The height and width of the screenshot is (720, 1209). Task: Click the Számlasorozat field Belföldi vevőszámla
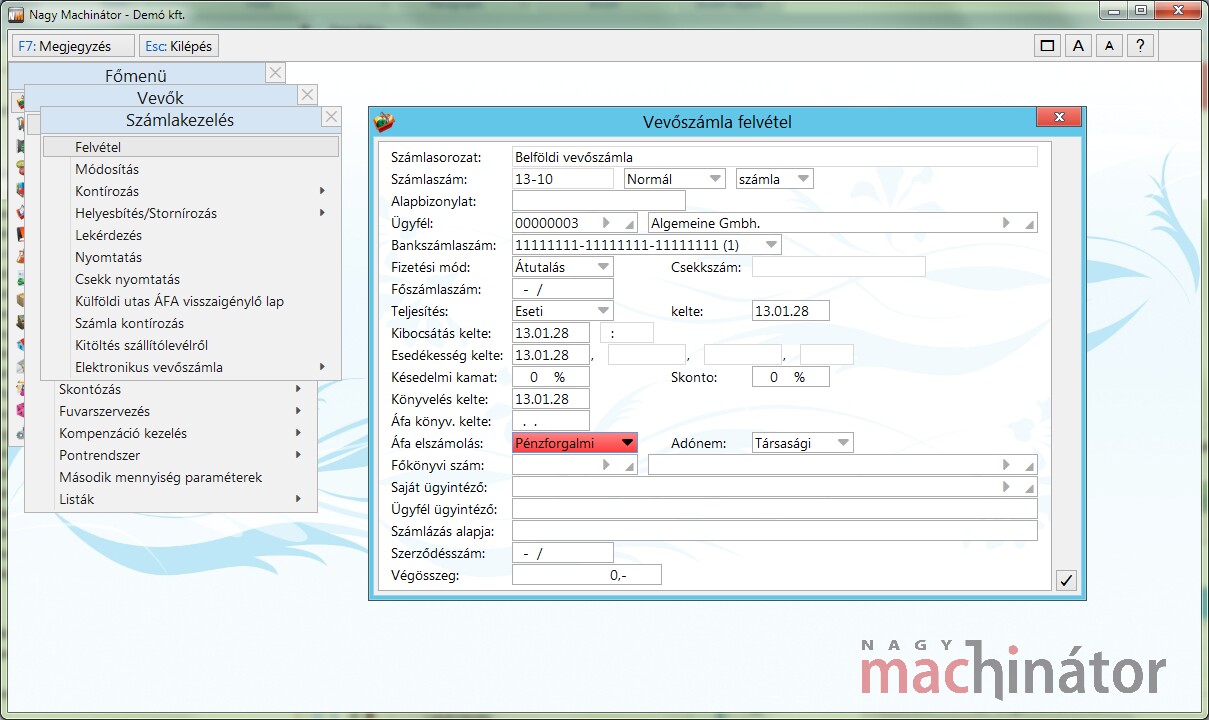(x=775, y=157)
